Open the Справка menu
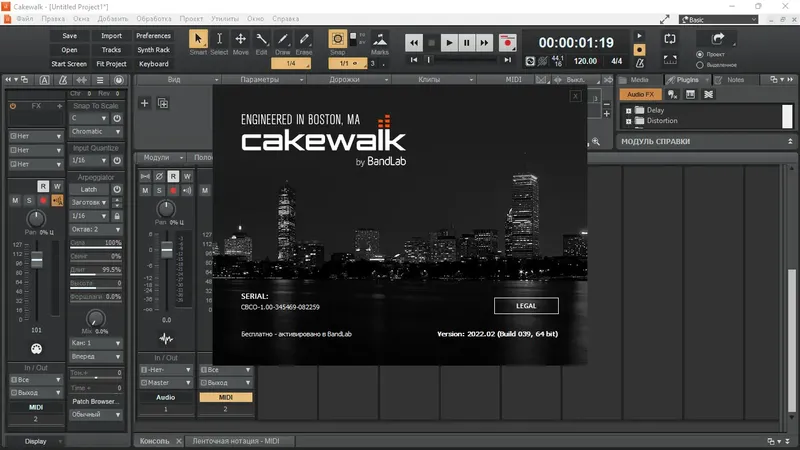 [286, 19]
